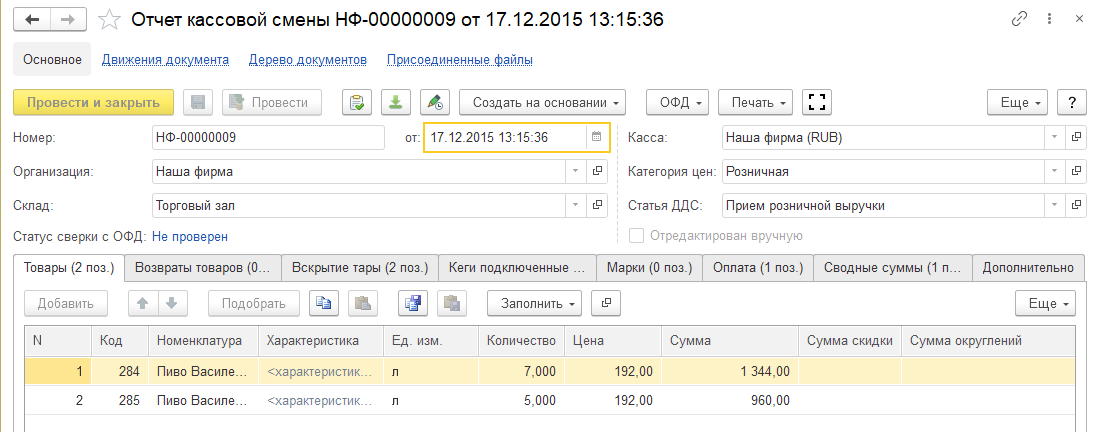Image resolution: width=1097 pixels, height=432 pixels.
Task: Click full-screen mode icon
Action: (817, 102)
